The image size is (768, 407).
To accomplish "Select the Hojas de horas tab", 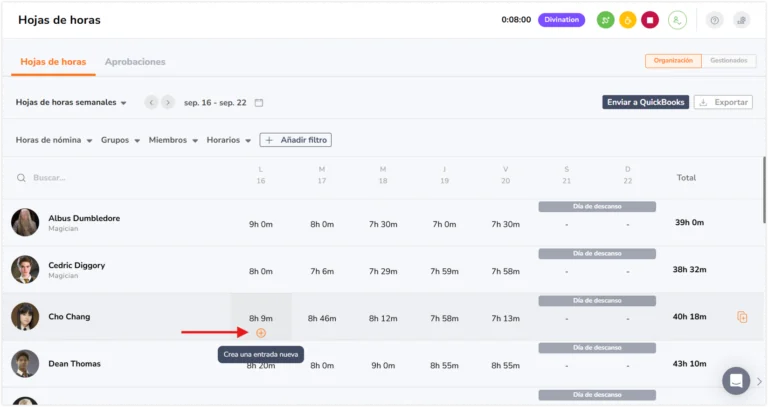I will click(x=53, y=62).
